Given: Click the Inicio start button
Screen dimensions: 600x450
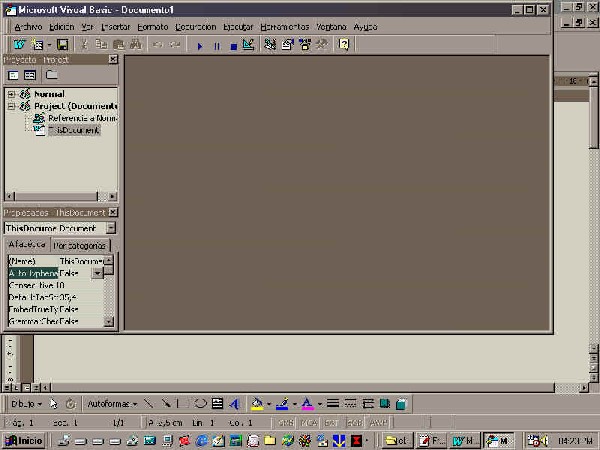Looking at the screenshot, I should [x=23, y=441].
